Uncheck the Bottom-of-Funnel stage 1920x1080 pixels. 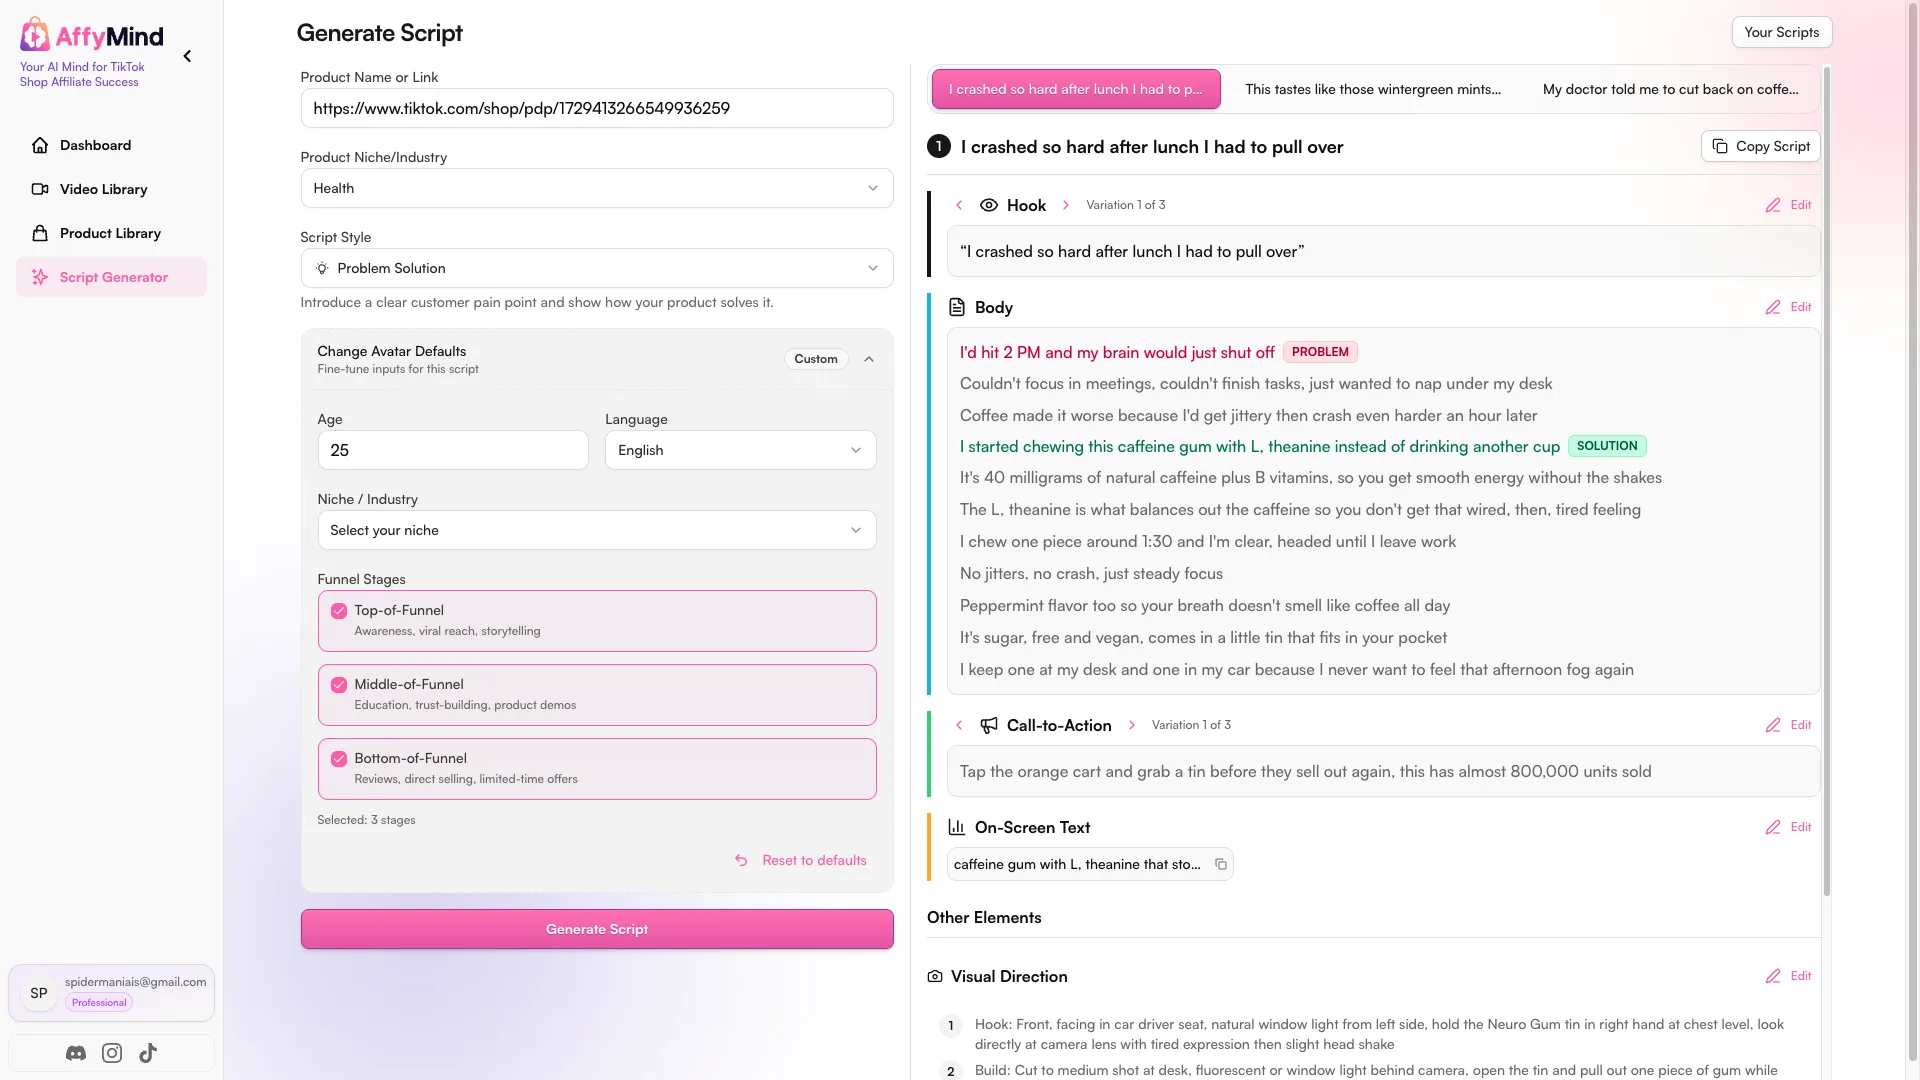coord(339,759)
